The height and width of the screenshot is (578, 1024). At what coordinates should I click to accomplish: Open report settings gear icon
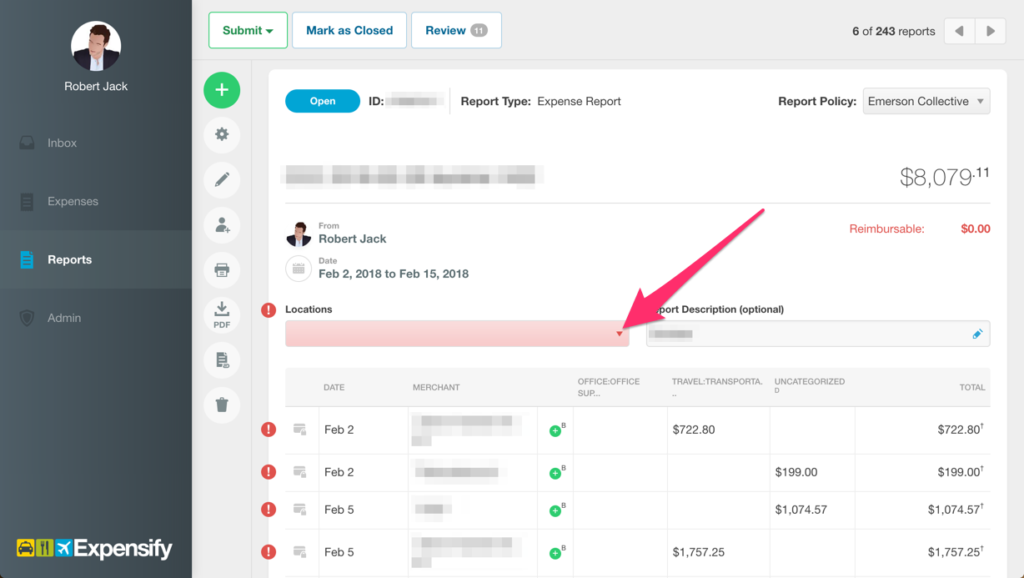click(x=222, y=134)
